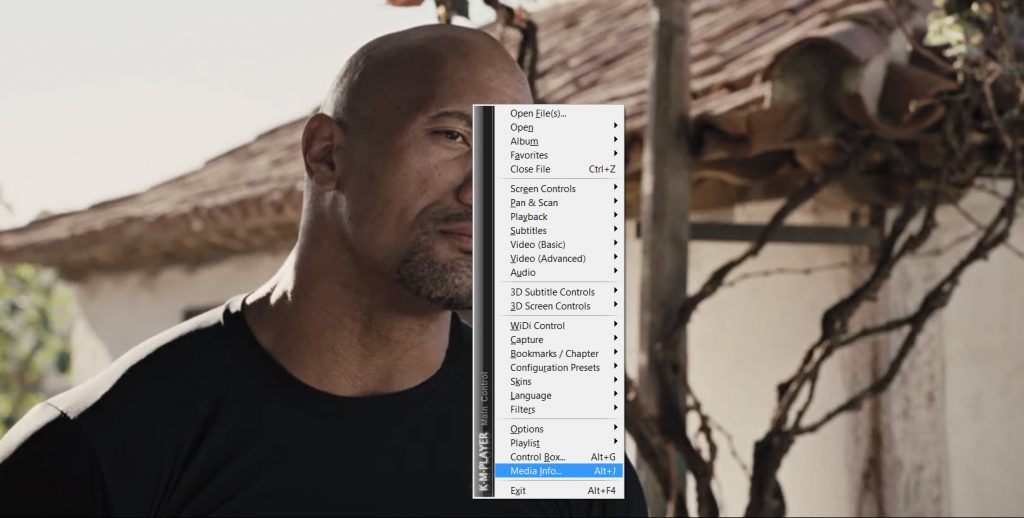The width and height of the screenshot is (1024, 518).
Task: Expand Video (Basic) submenu
Action: 537,245
